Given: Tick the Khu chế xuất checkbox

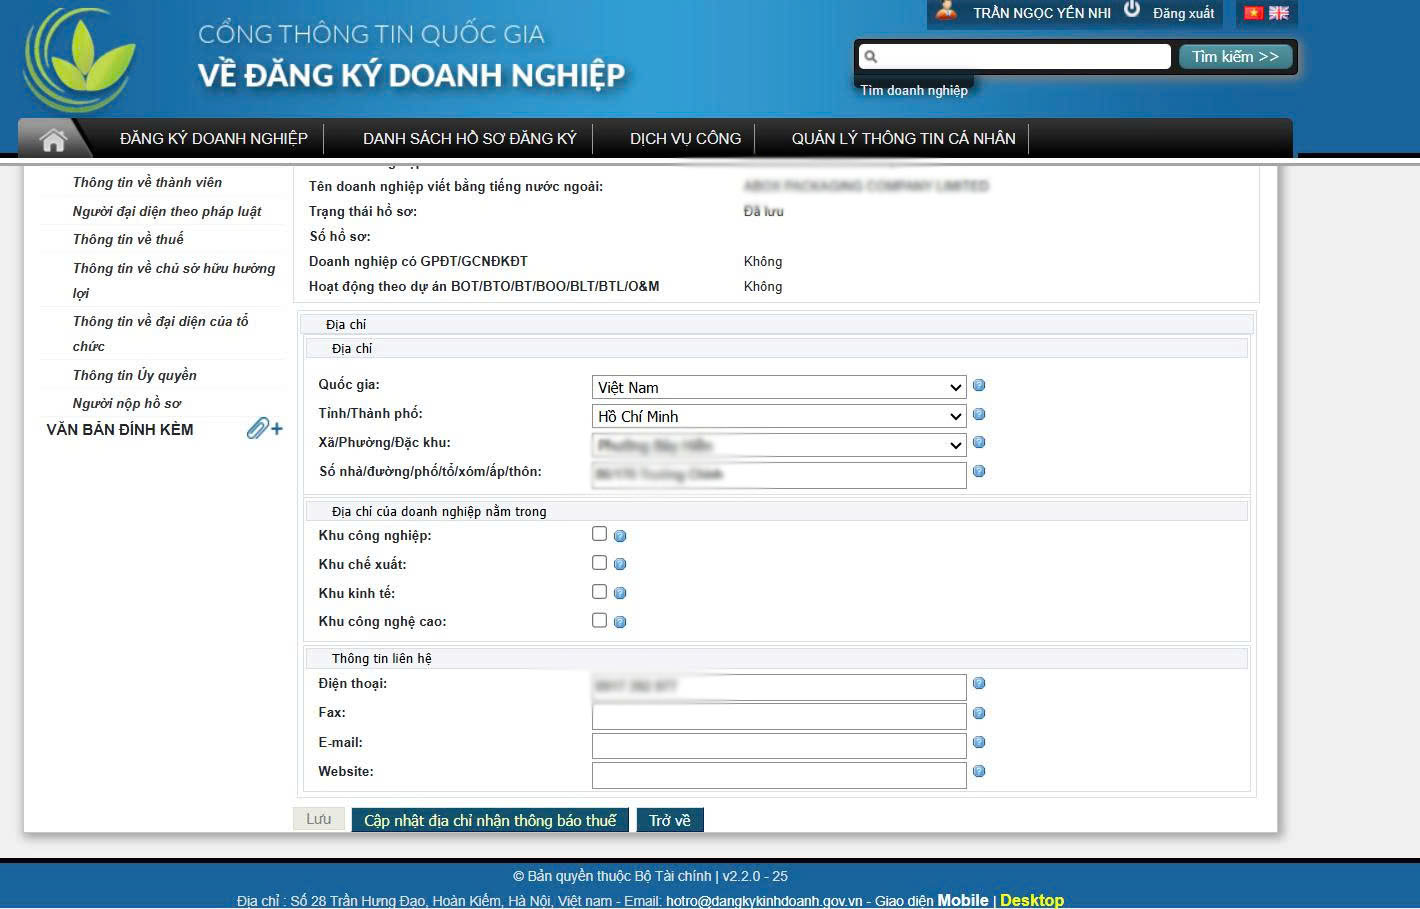Looking at the screenshot, I should pos(599,563).
